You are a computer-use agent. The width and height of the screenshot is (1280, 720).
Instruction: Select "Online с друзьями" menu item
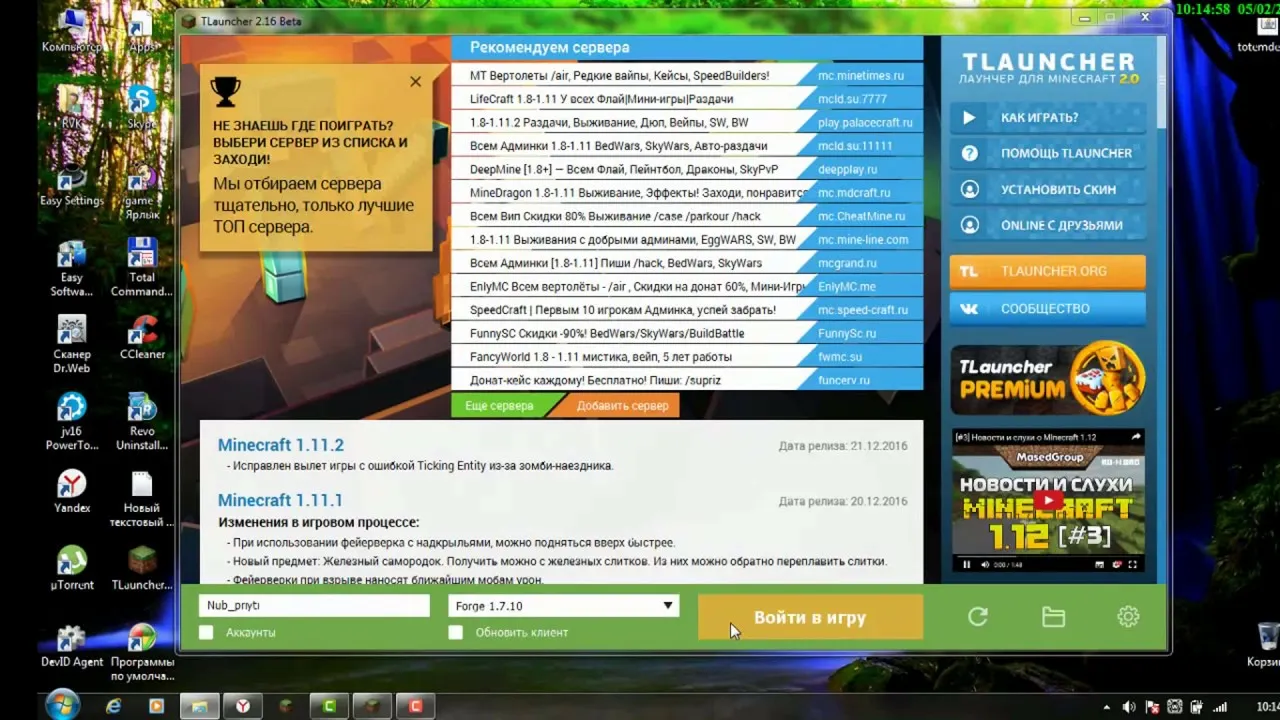click(1061, 225)
